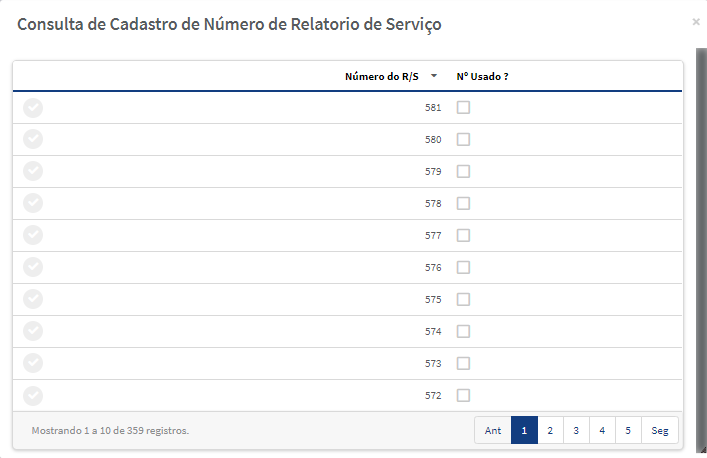Jump to page 5 of results
The height and width of the screenshot is (458, 707).
tap(628, 431)
